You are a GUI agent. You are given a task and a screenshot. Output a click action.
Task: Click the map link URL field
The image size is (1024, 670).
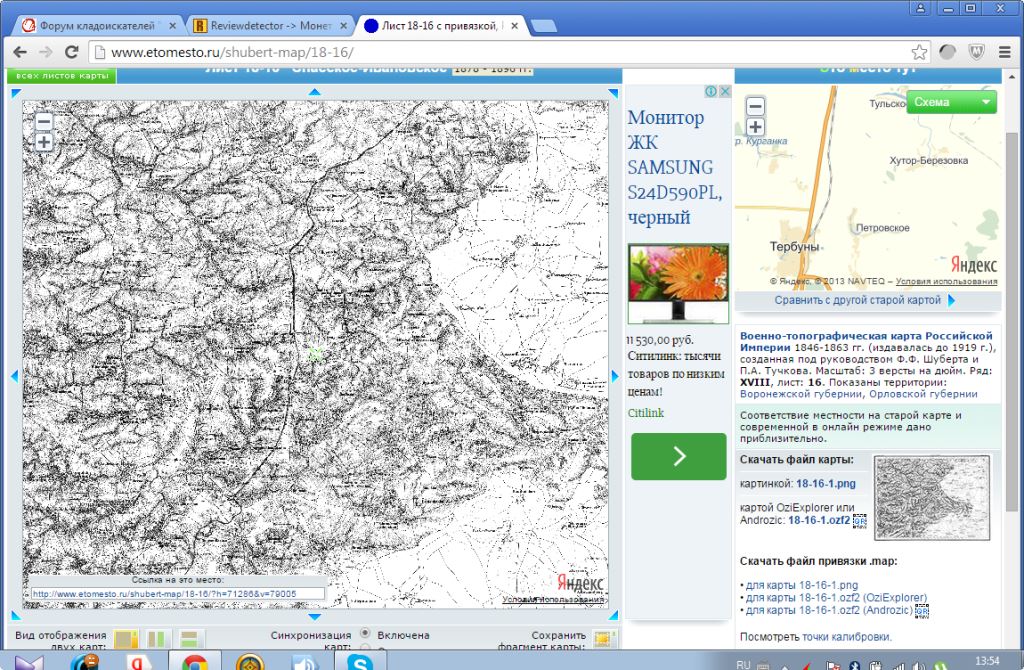pyautogui.click(x=177, y=593)
